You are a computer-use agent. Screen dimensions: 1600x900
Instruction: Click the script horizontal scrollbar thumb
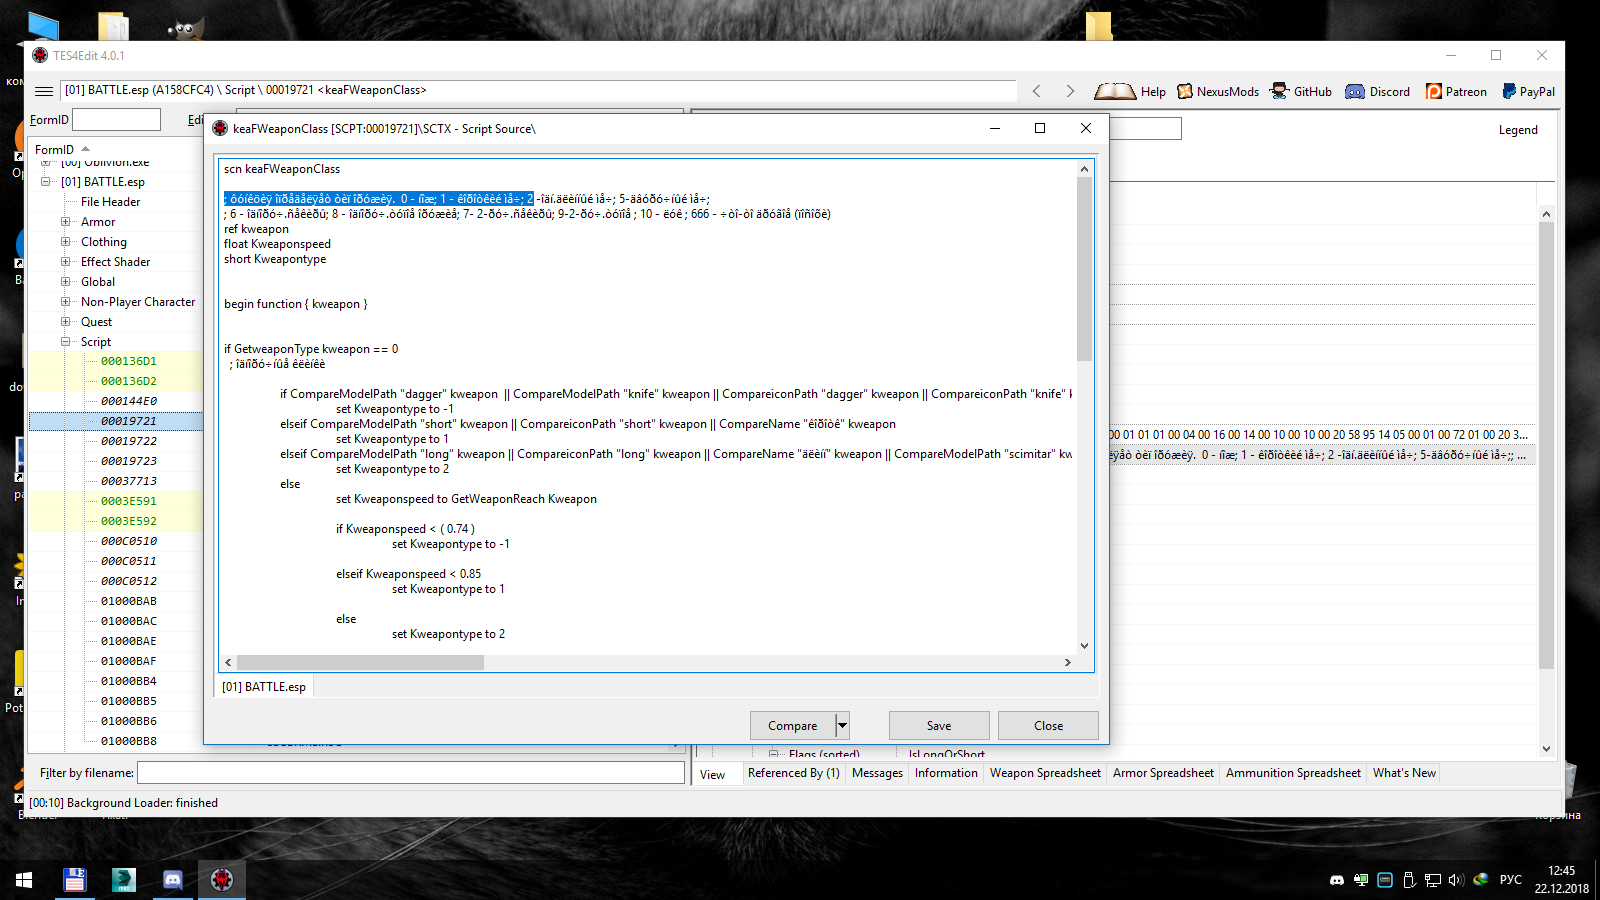click(x=360, y=662)
